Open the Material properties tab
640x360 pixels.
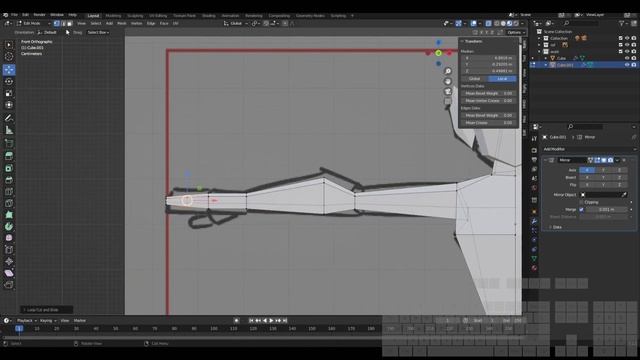click(534, 268)
